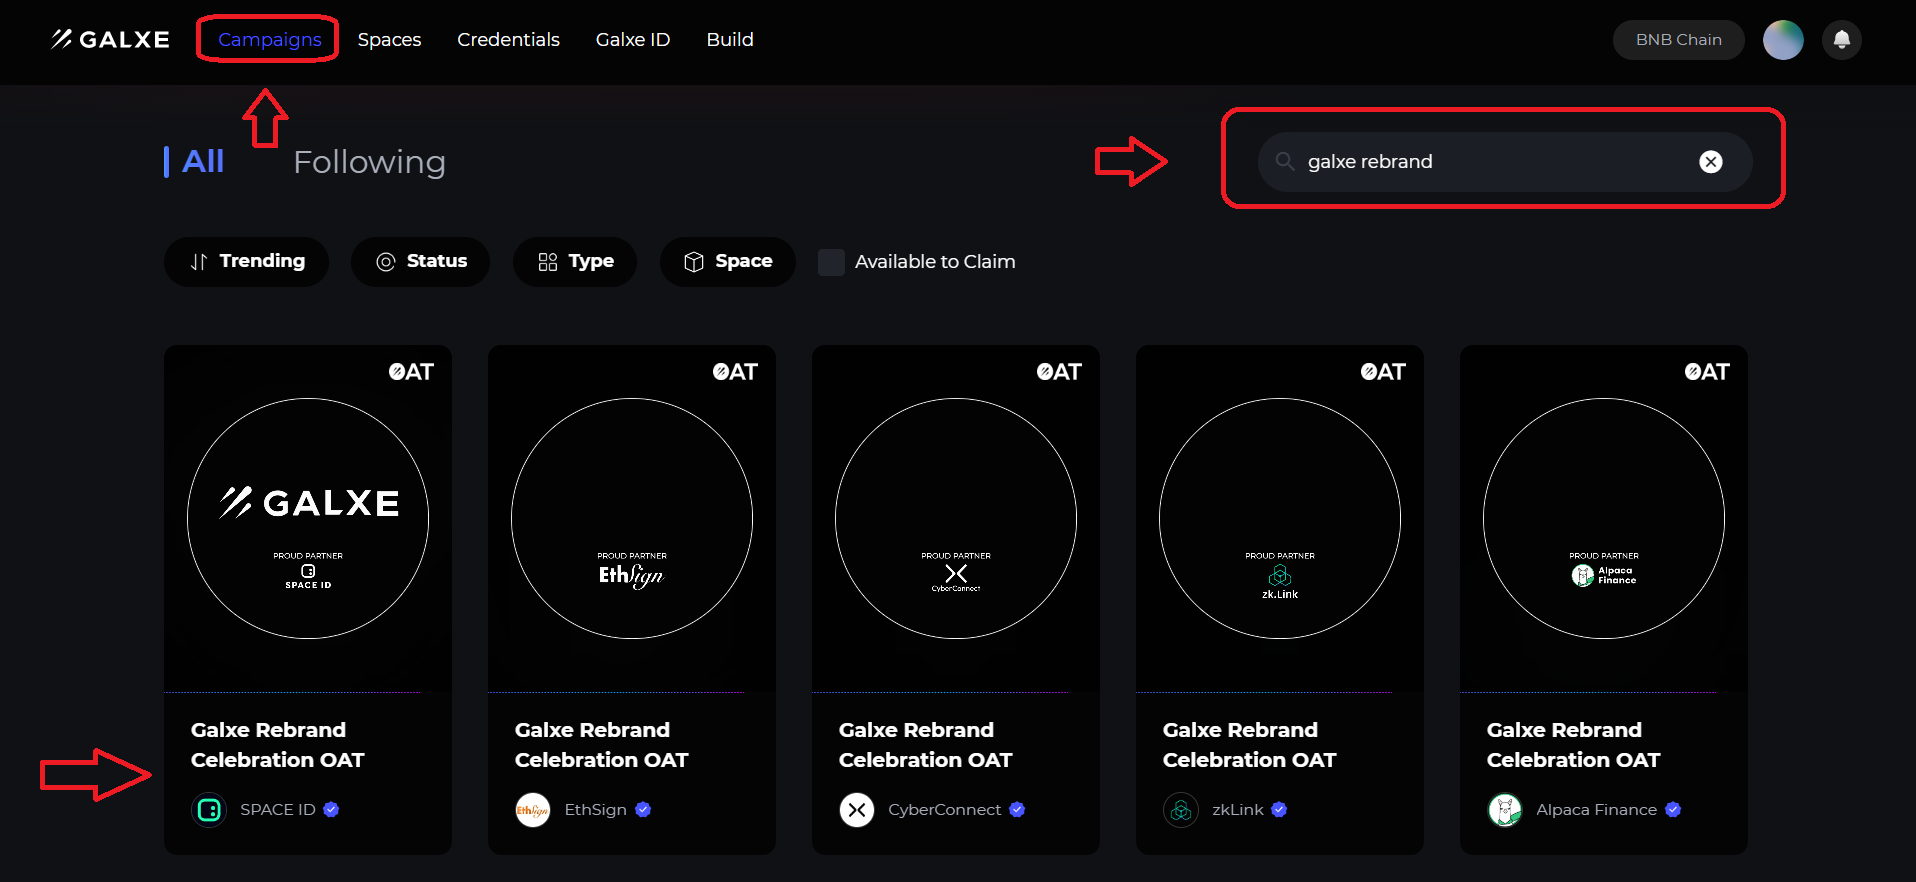Click the verified badge beside EthSign
This screenshot has height=882, width=1916.
(643, 810)
